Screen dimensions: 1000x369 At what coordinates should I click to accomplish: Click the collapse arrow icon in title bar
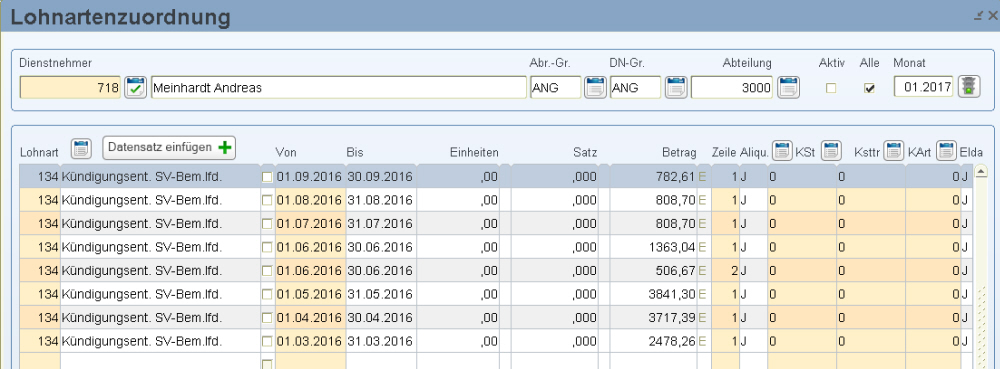tap(978, 17)
